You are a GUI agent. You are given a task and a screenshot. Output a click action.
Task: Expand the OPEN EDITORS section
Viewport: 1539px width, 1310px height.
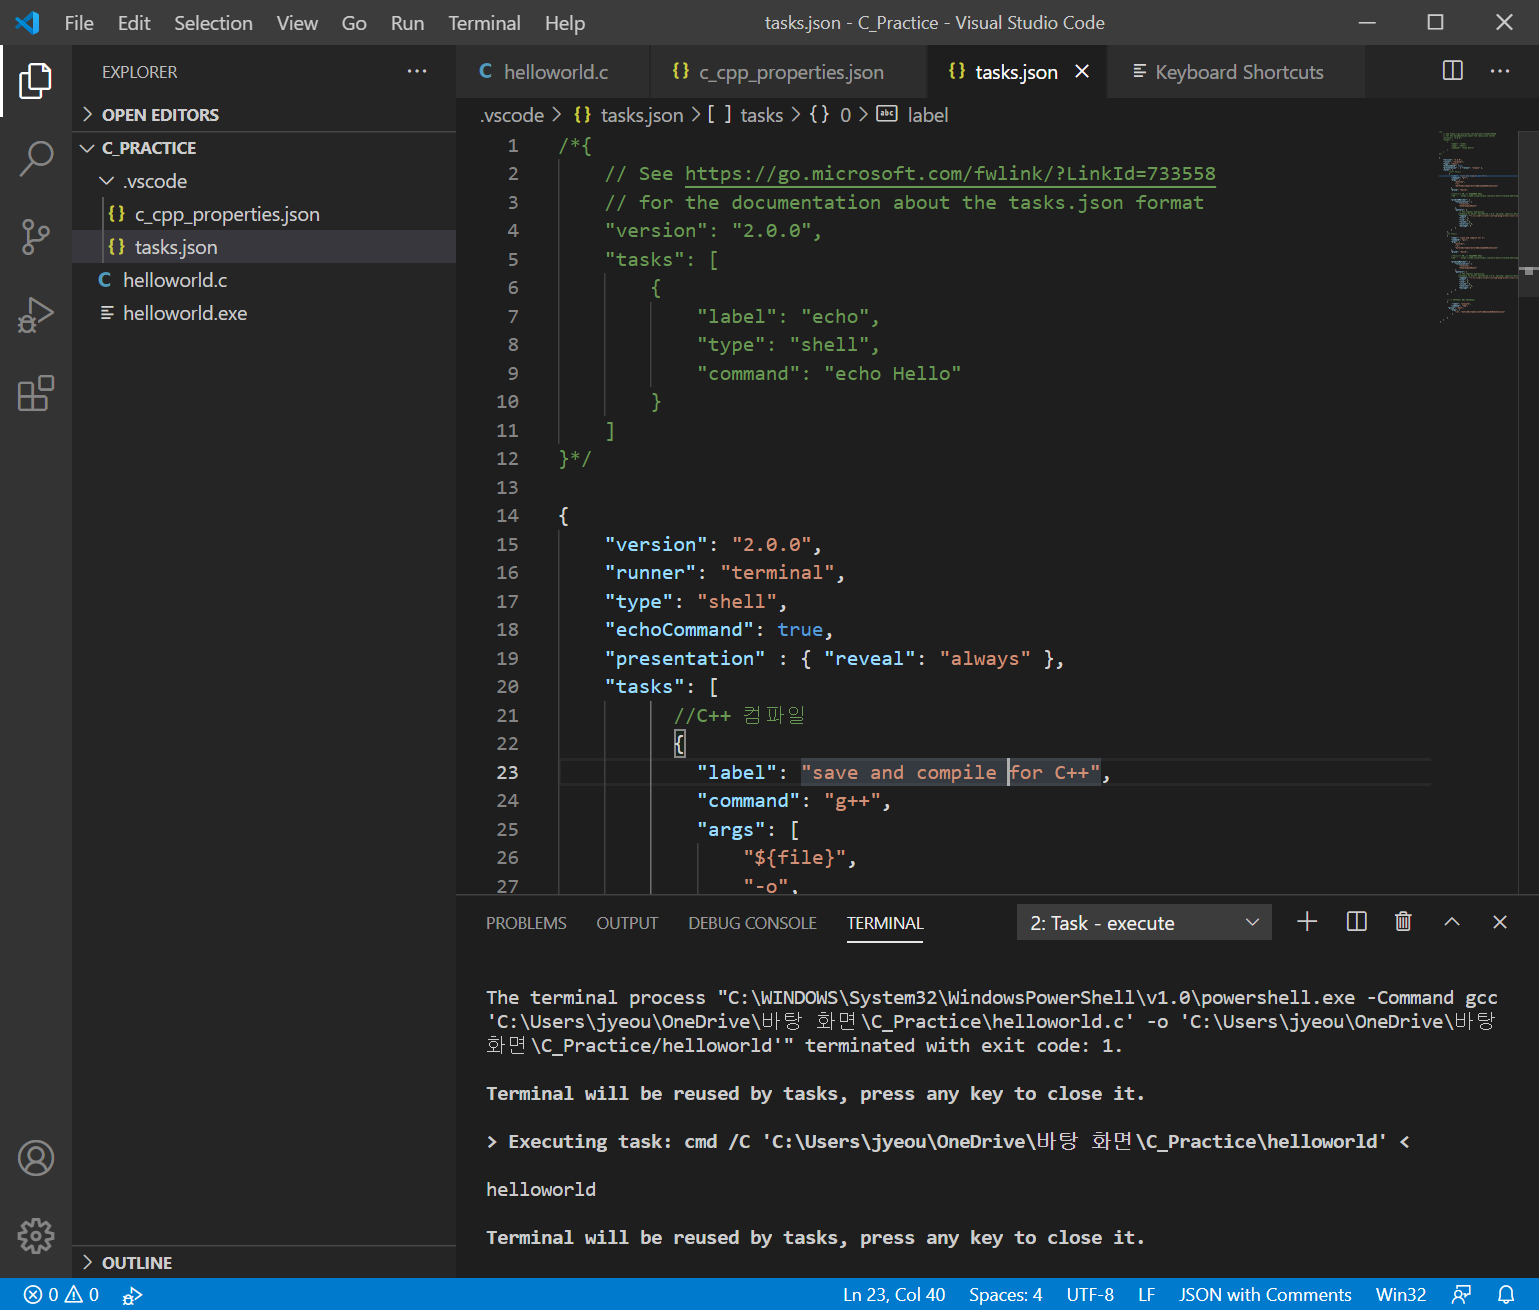pyautogui.click(x=264, y=115)
